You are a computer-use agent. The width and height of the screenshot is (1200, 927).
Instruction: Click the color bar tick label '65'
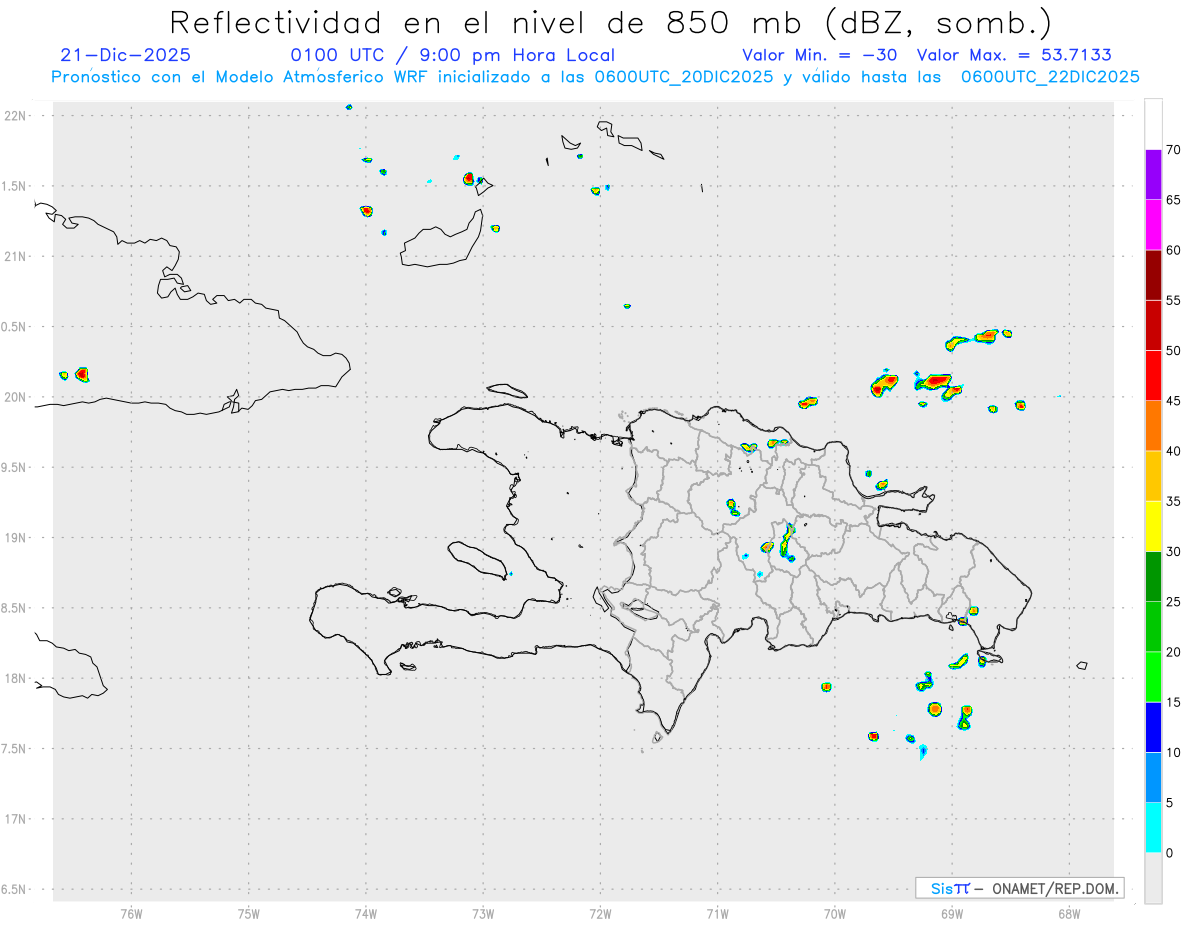click(1173, 200)
